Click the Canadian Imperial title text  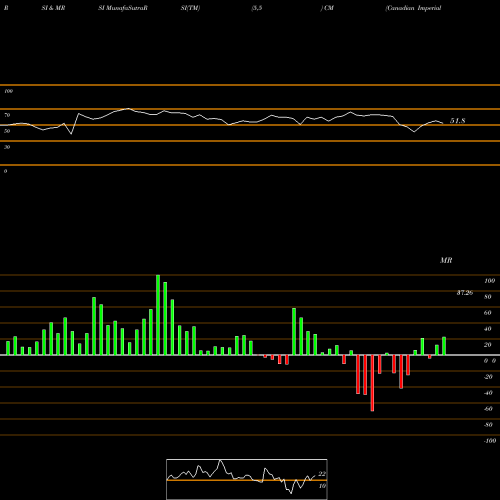[x=413, y=8]
